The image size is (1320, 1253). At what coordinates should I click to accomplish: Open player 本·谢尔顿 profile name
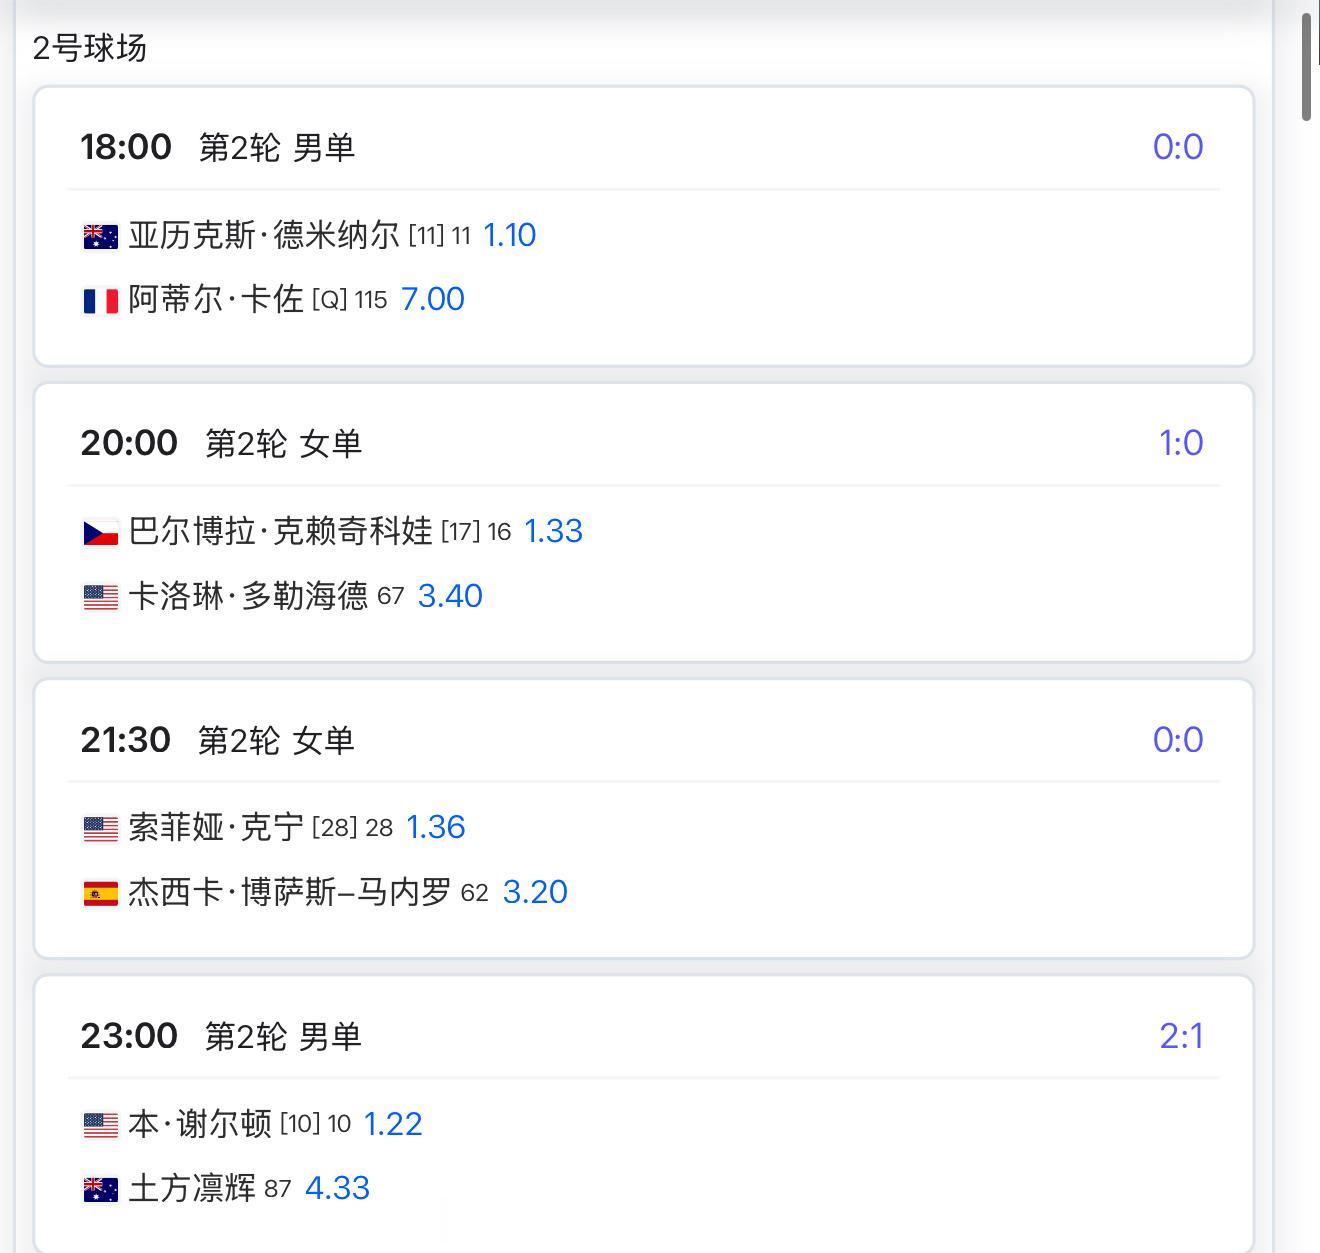(200, 1124)
